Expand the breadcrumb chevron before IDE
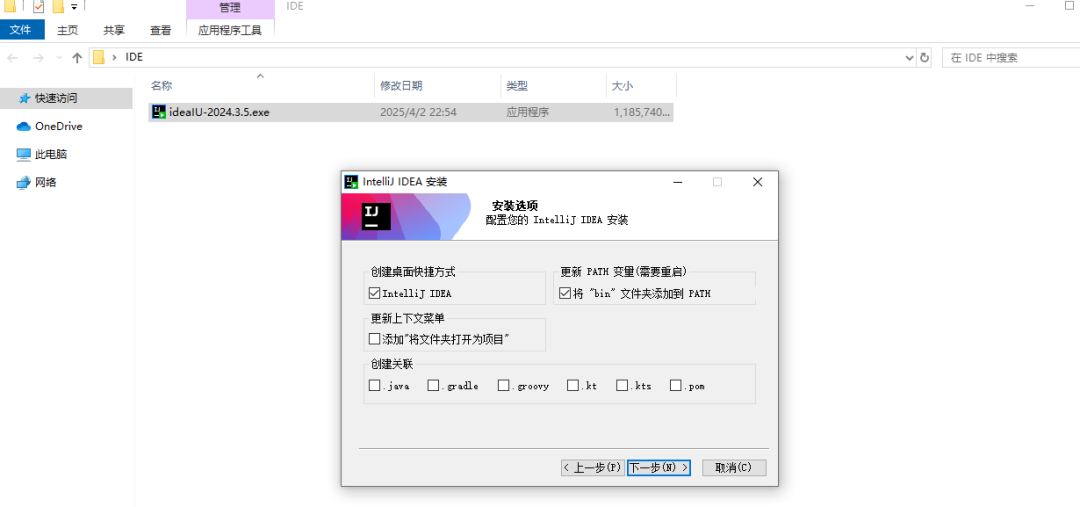The image size is (1080, 507). [x=114, y=58]
